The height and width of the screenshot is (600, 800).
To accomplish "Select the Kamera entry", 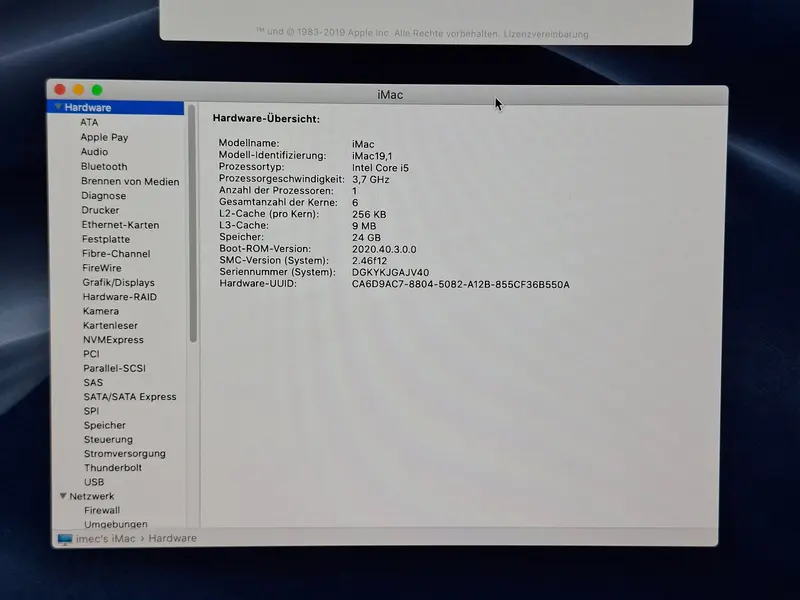I will coord(101,311).
